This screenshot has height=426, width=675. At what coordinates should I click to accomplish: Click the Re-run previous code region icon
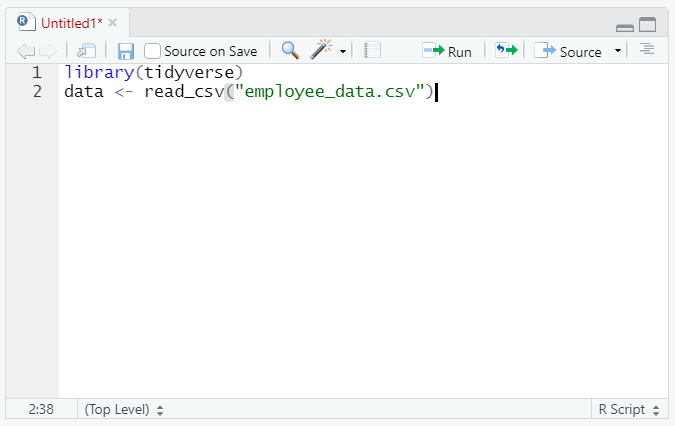506,51
